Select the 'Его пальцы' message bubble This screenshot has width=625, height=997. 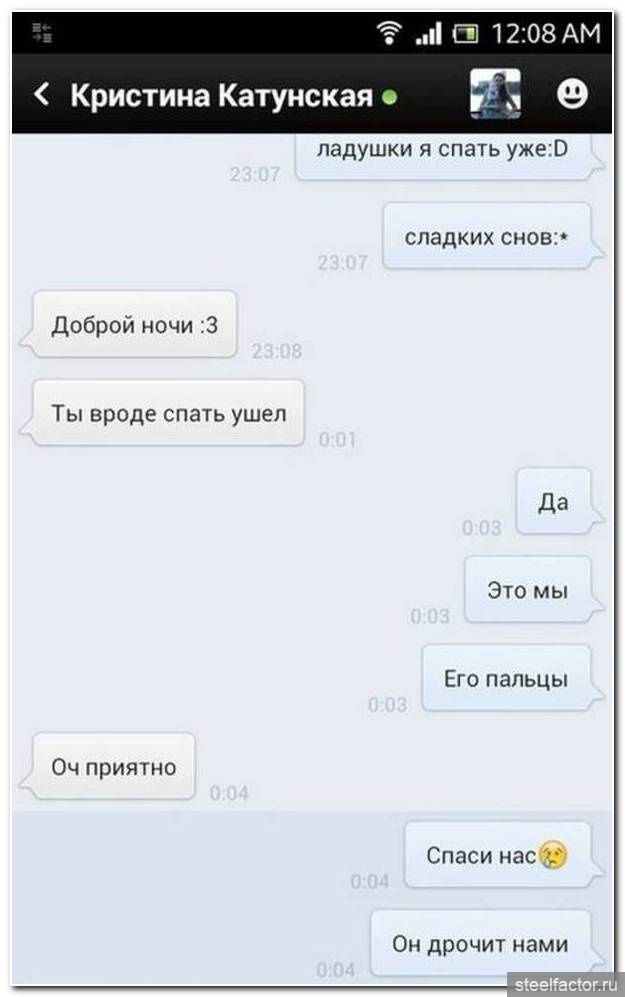506,678
